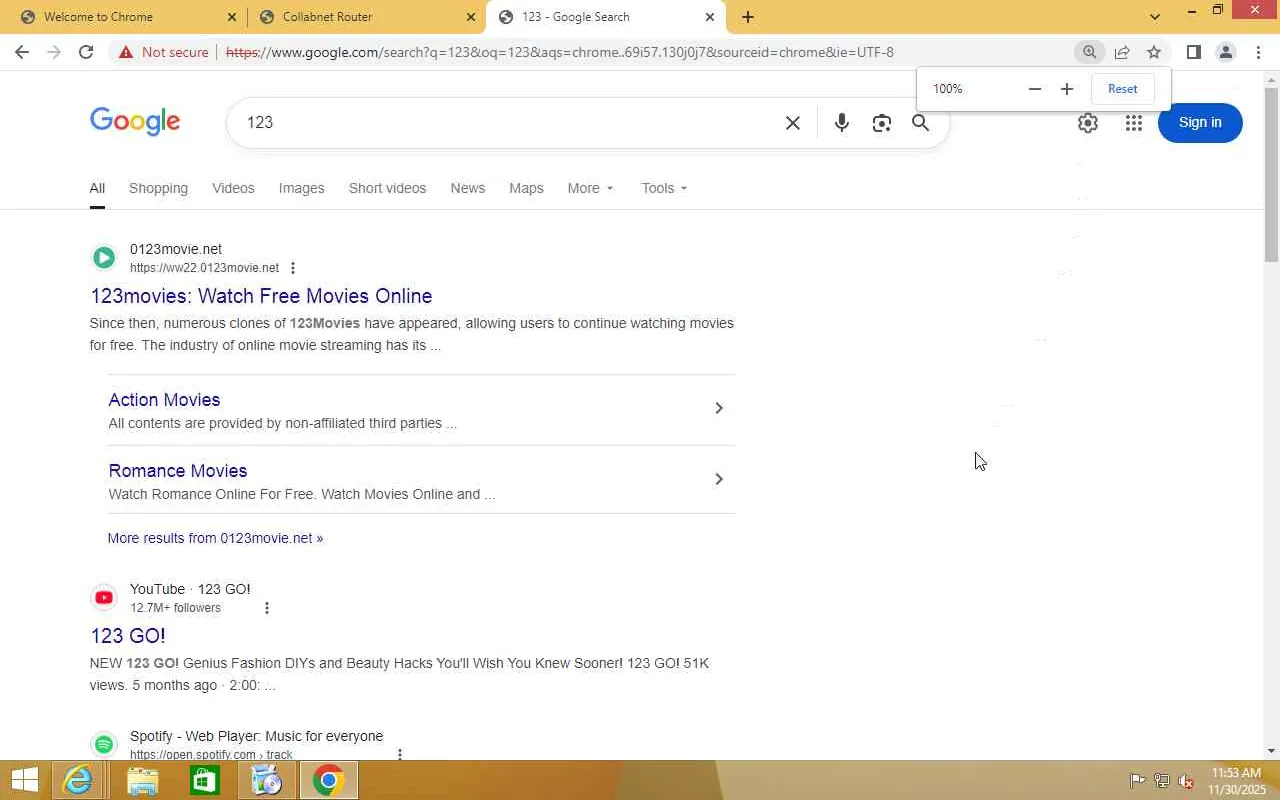Launch Internet Explorer from the taskbar
The width and height of the screenshot is (1280, 800).
78,780
